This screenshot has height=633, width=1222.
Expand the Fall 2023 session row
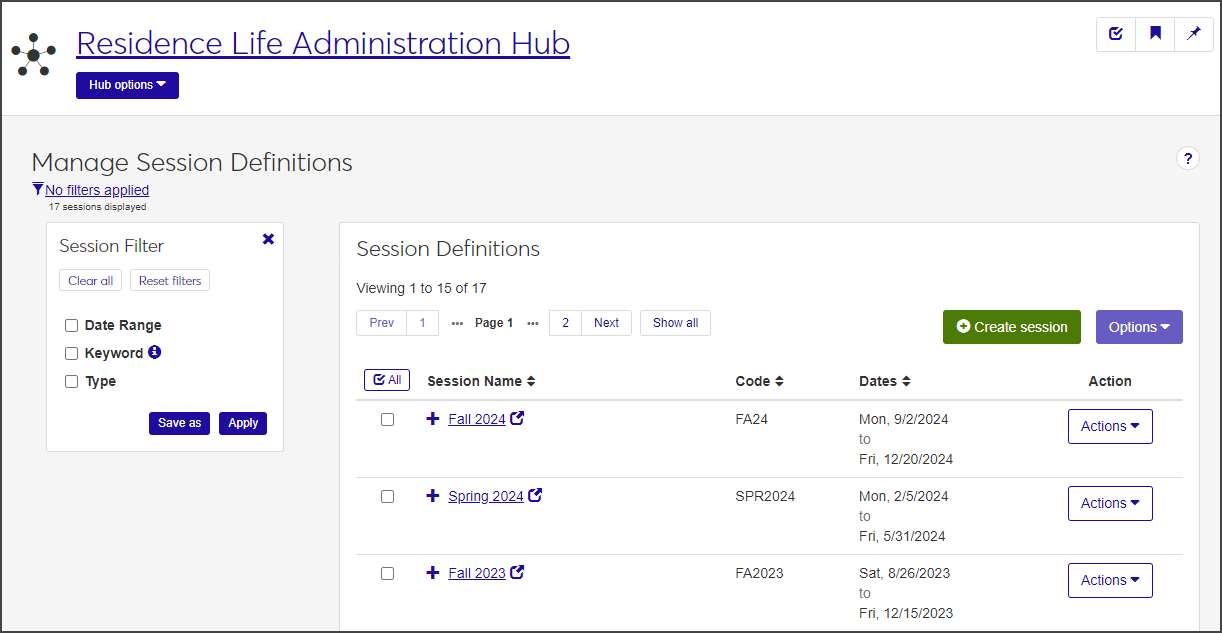433,573
